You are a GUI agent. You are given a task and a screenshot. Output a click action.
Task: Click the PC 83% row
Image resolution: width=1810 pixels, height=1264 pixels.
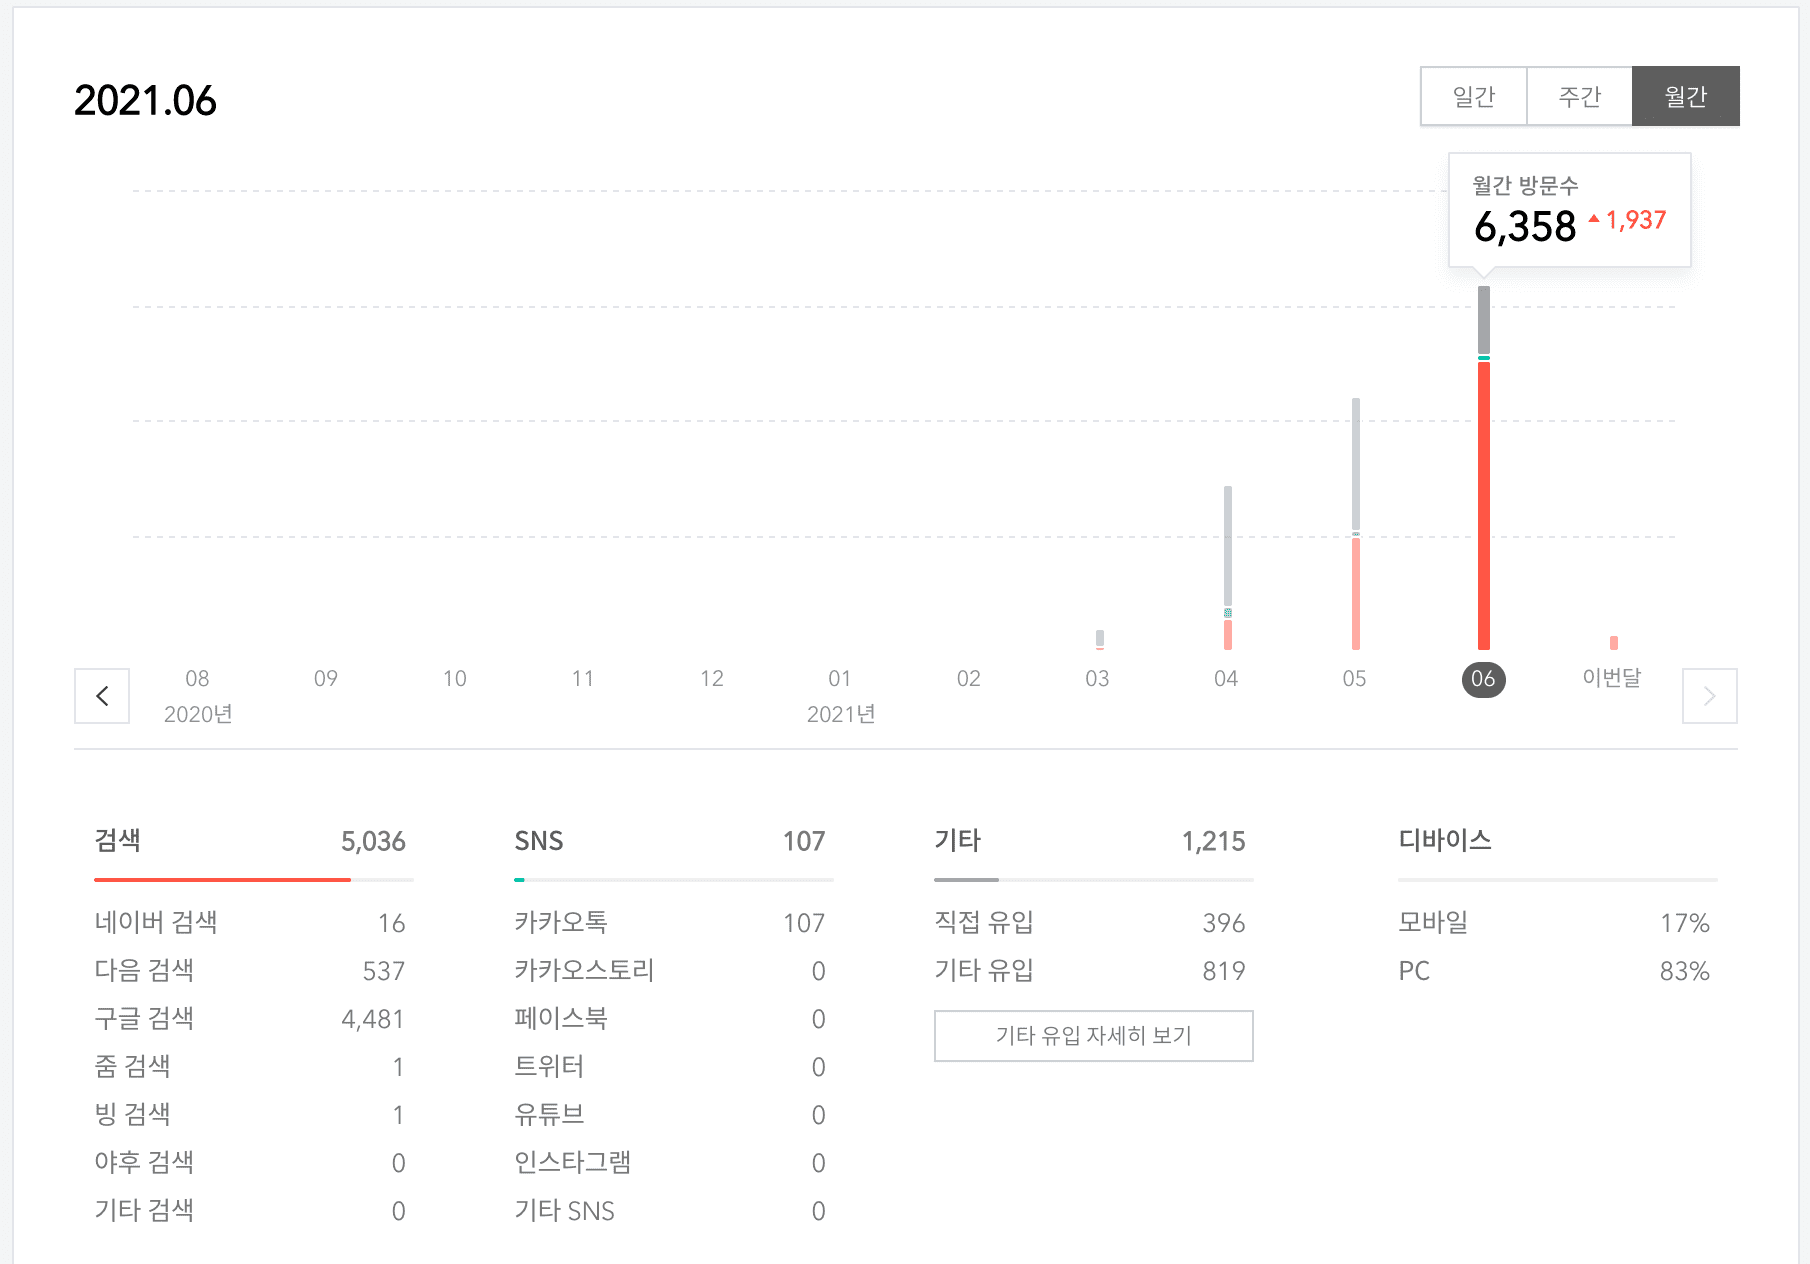click(1554, 970)
